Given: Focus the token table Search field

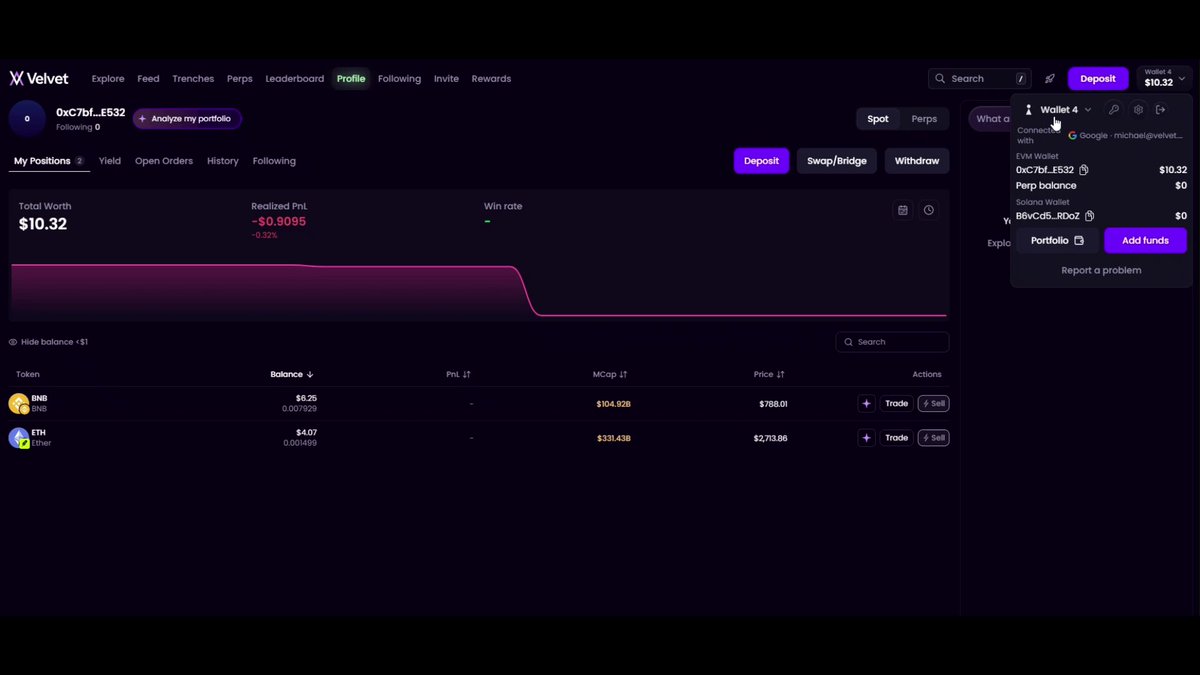Looking at the screenshot, I should [x=892, y=342].
